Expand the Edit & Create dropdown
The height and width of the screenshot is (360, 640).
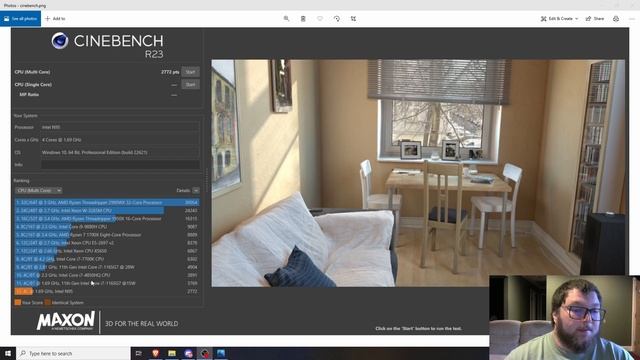point(560,19)
